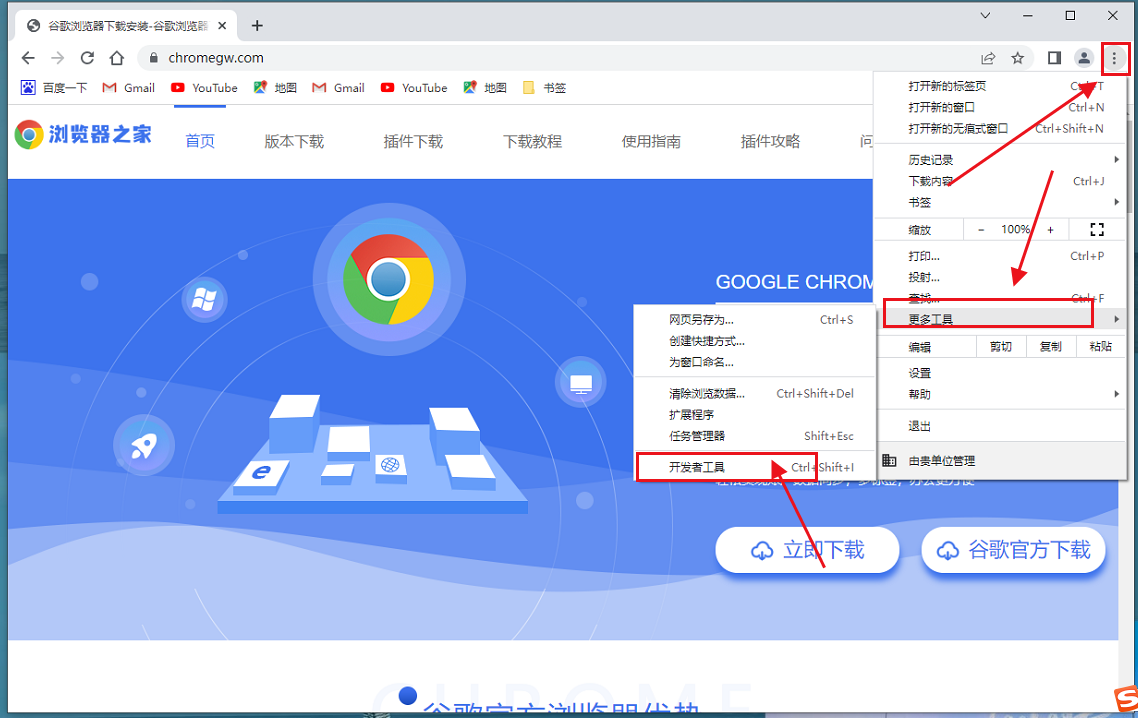
Task: Choose 打印... menu item
Action: [x=1001, y=256]
